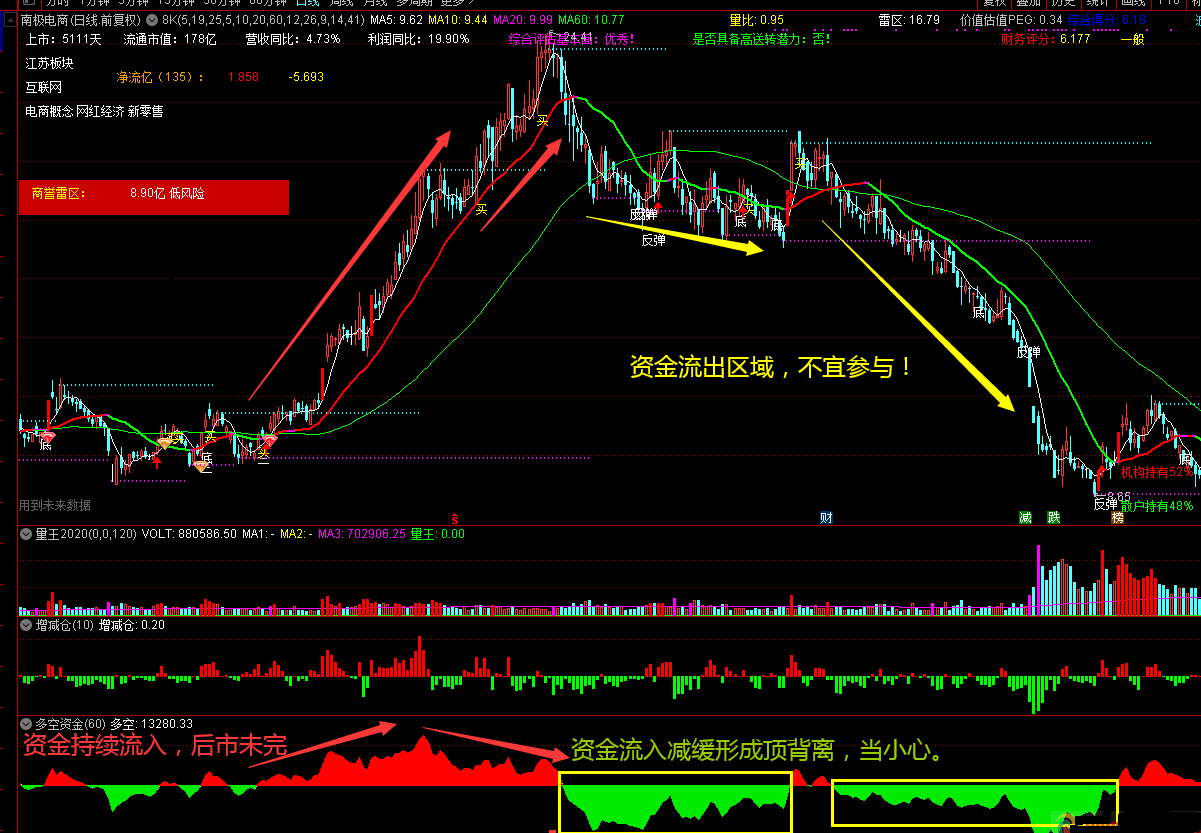Click the red S marker below chart
The height and width of the screenshot is (833, 1201).
coord(455,518)
